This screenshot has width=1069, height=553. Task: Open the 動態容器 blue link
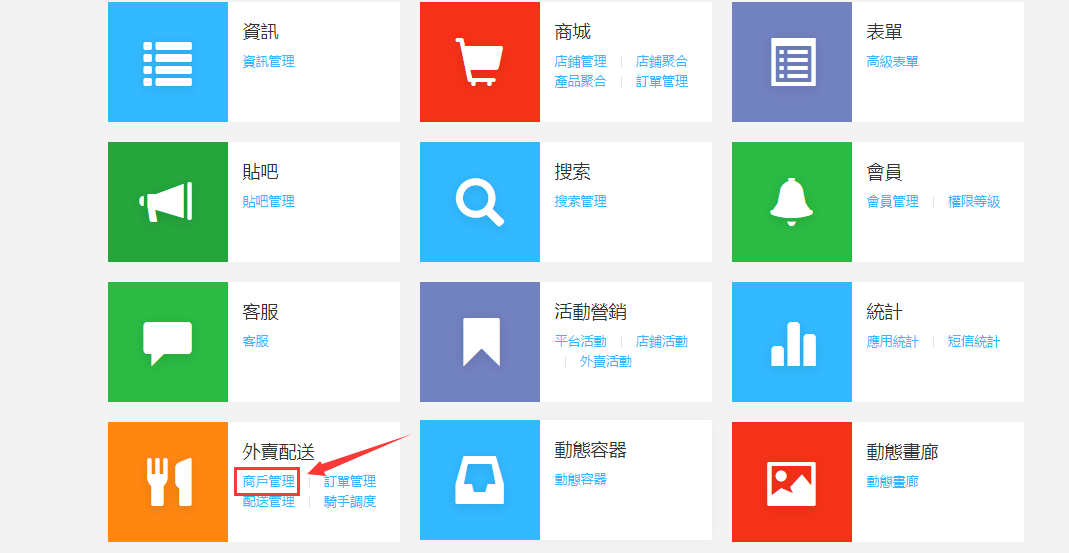pyautogui.click(x=580, y=479)
